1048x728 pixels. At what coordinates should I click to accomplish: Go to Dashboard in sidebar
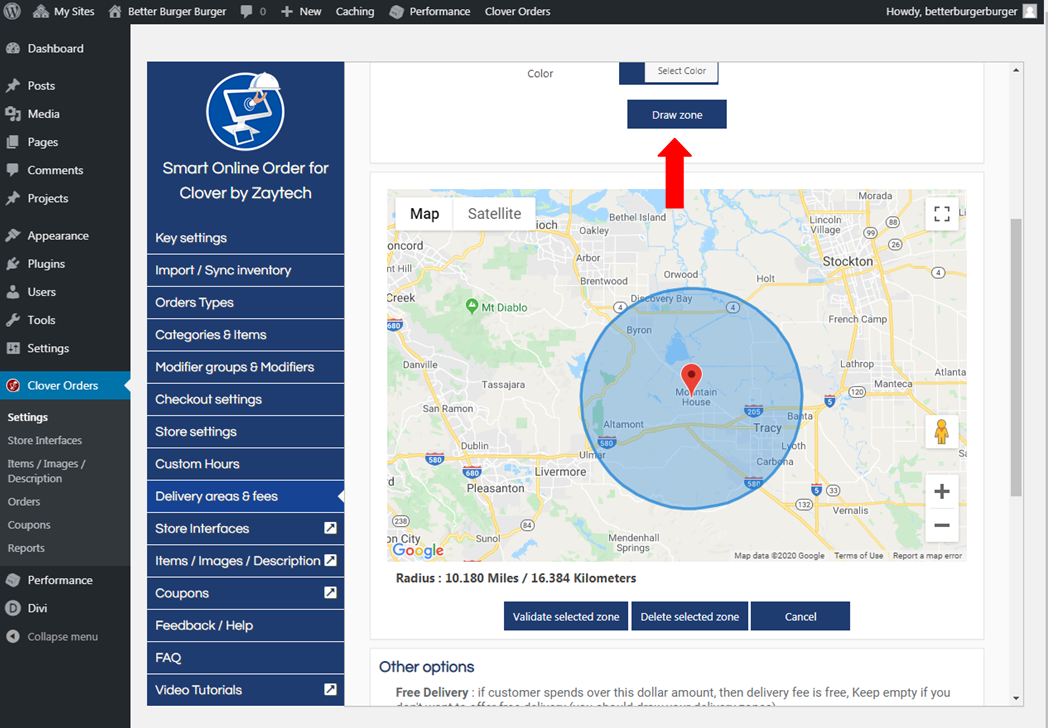coord(66,48)
